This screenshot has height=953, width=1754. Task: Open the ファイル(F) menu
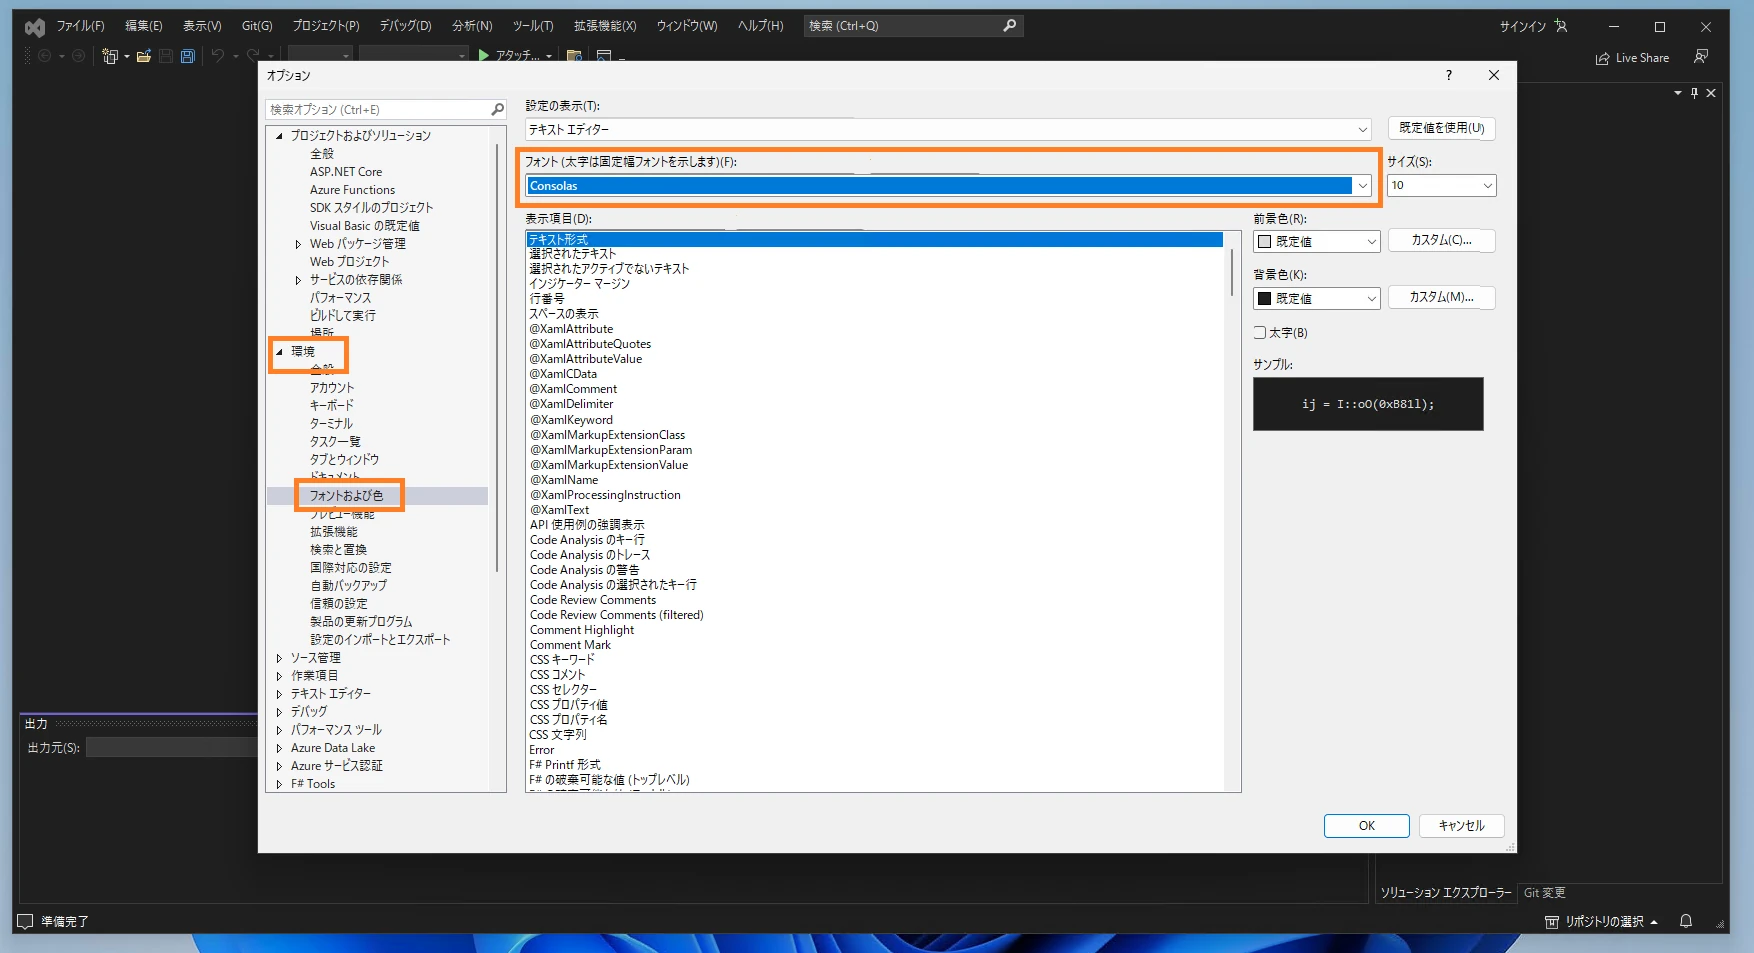pos(80,26)
